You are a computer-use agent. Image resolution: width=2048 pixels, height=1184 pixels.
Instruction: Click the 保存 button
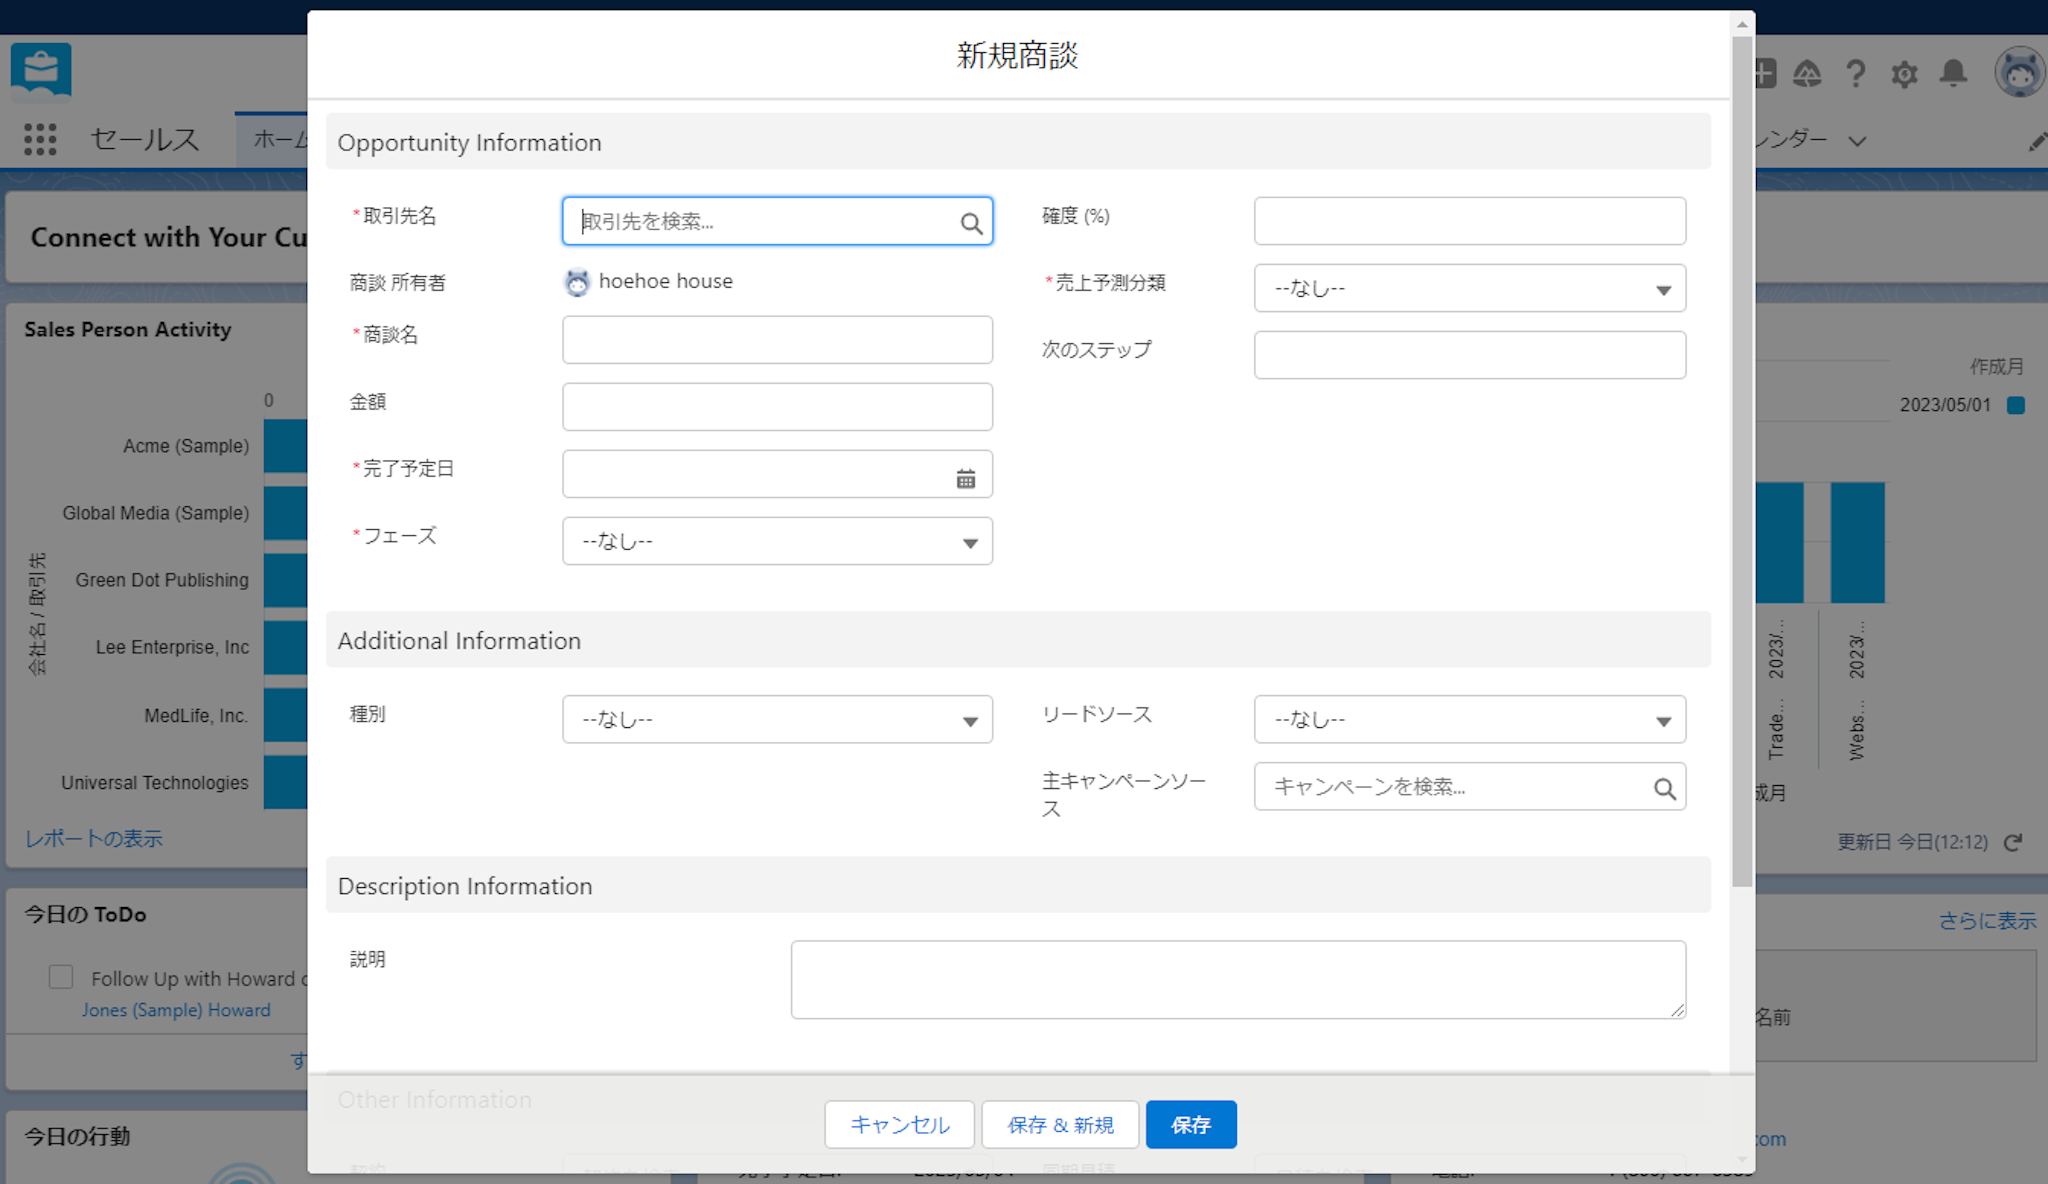pyautogui.click(x=1190, y=1125)
